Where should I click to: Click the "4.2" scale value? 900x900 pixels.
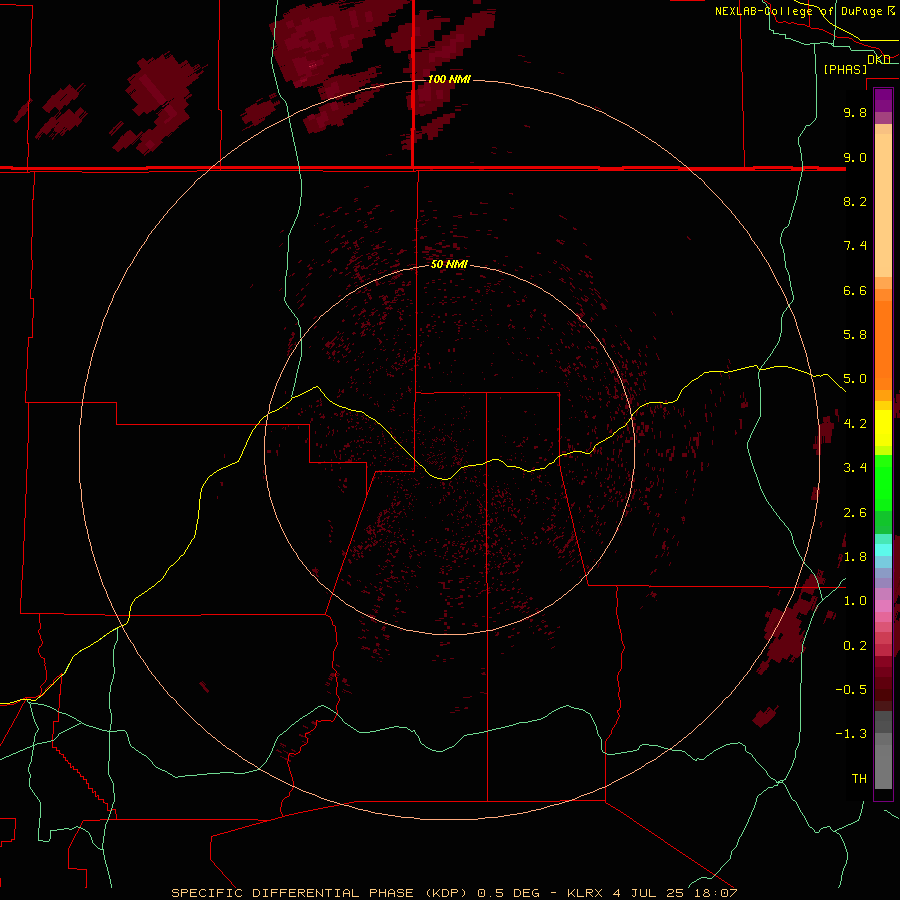click(855, 424)
